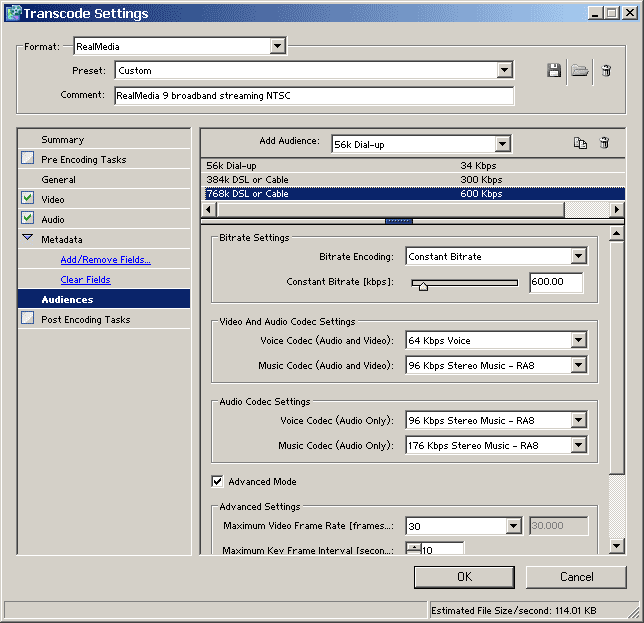Image resolution: width=644 pixels, height=623 pixels.
Task: Uncheck the Audio checkbox
Action: click(x=28, y=218)
